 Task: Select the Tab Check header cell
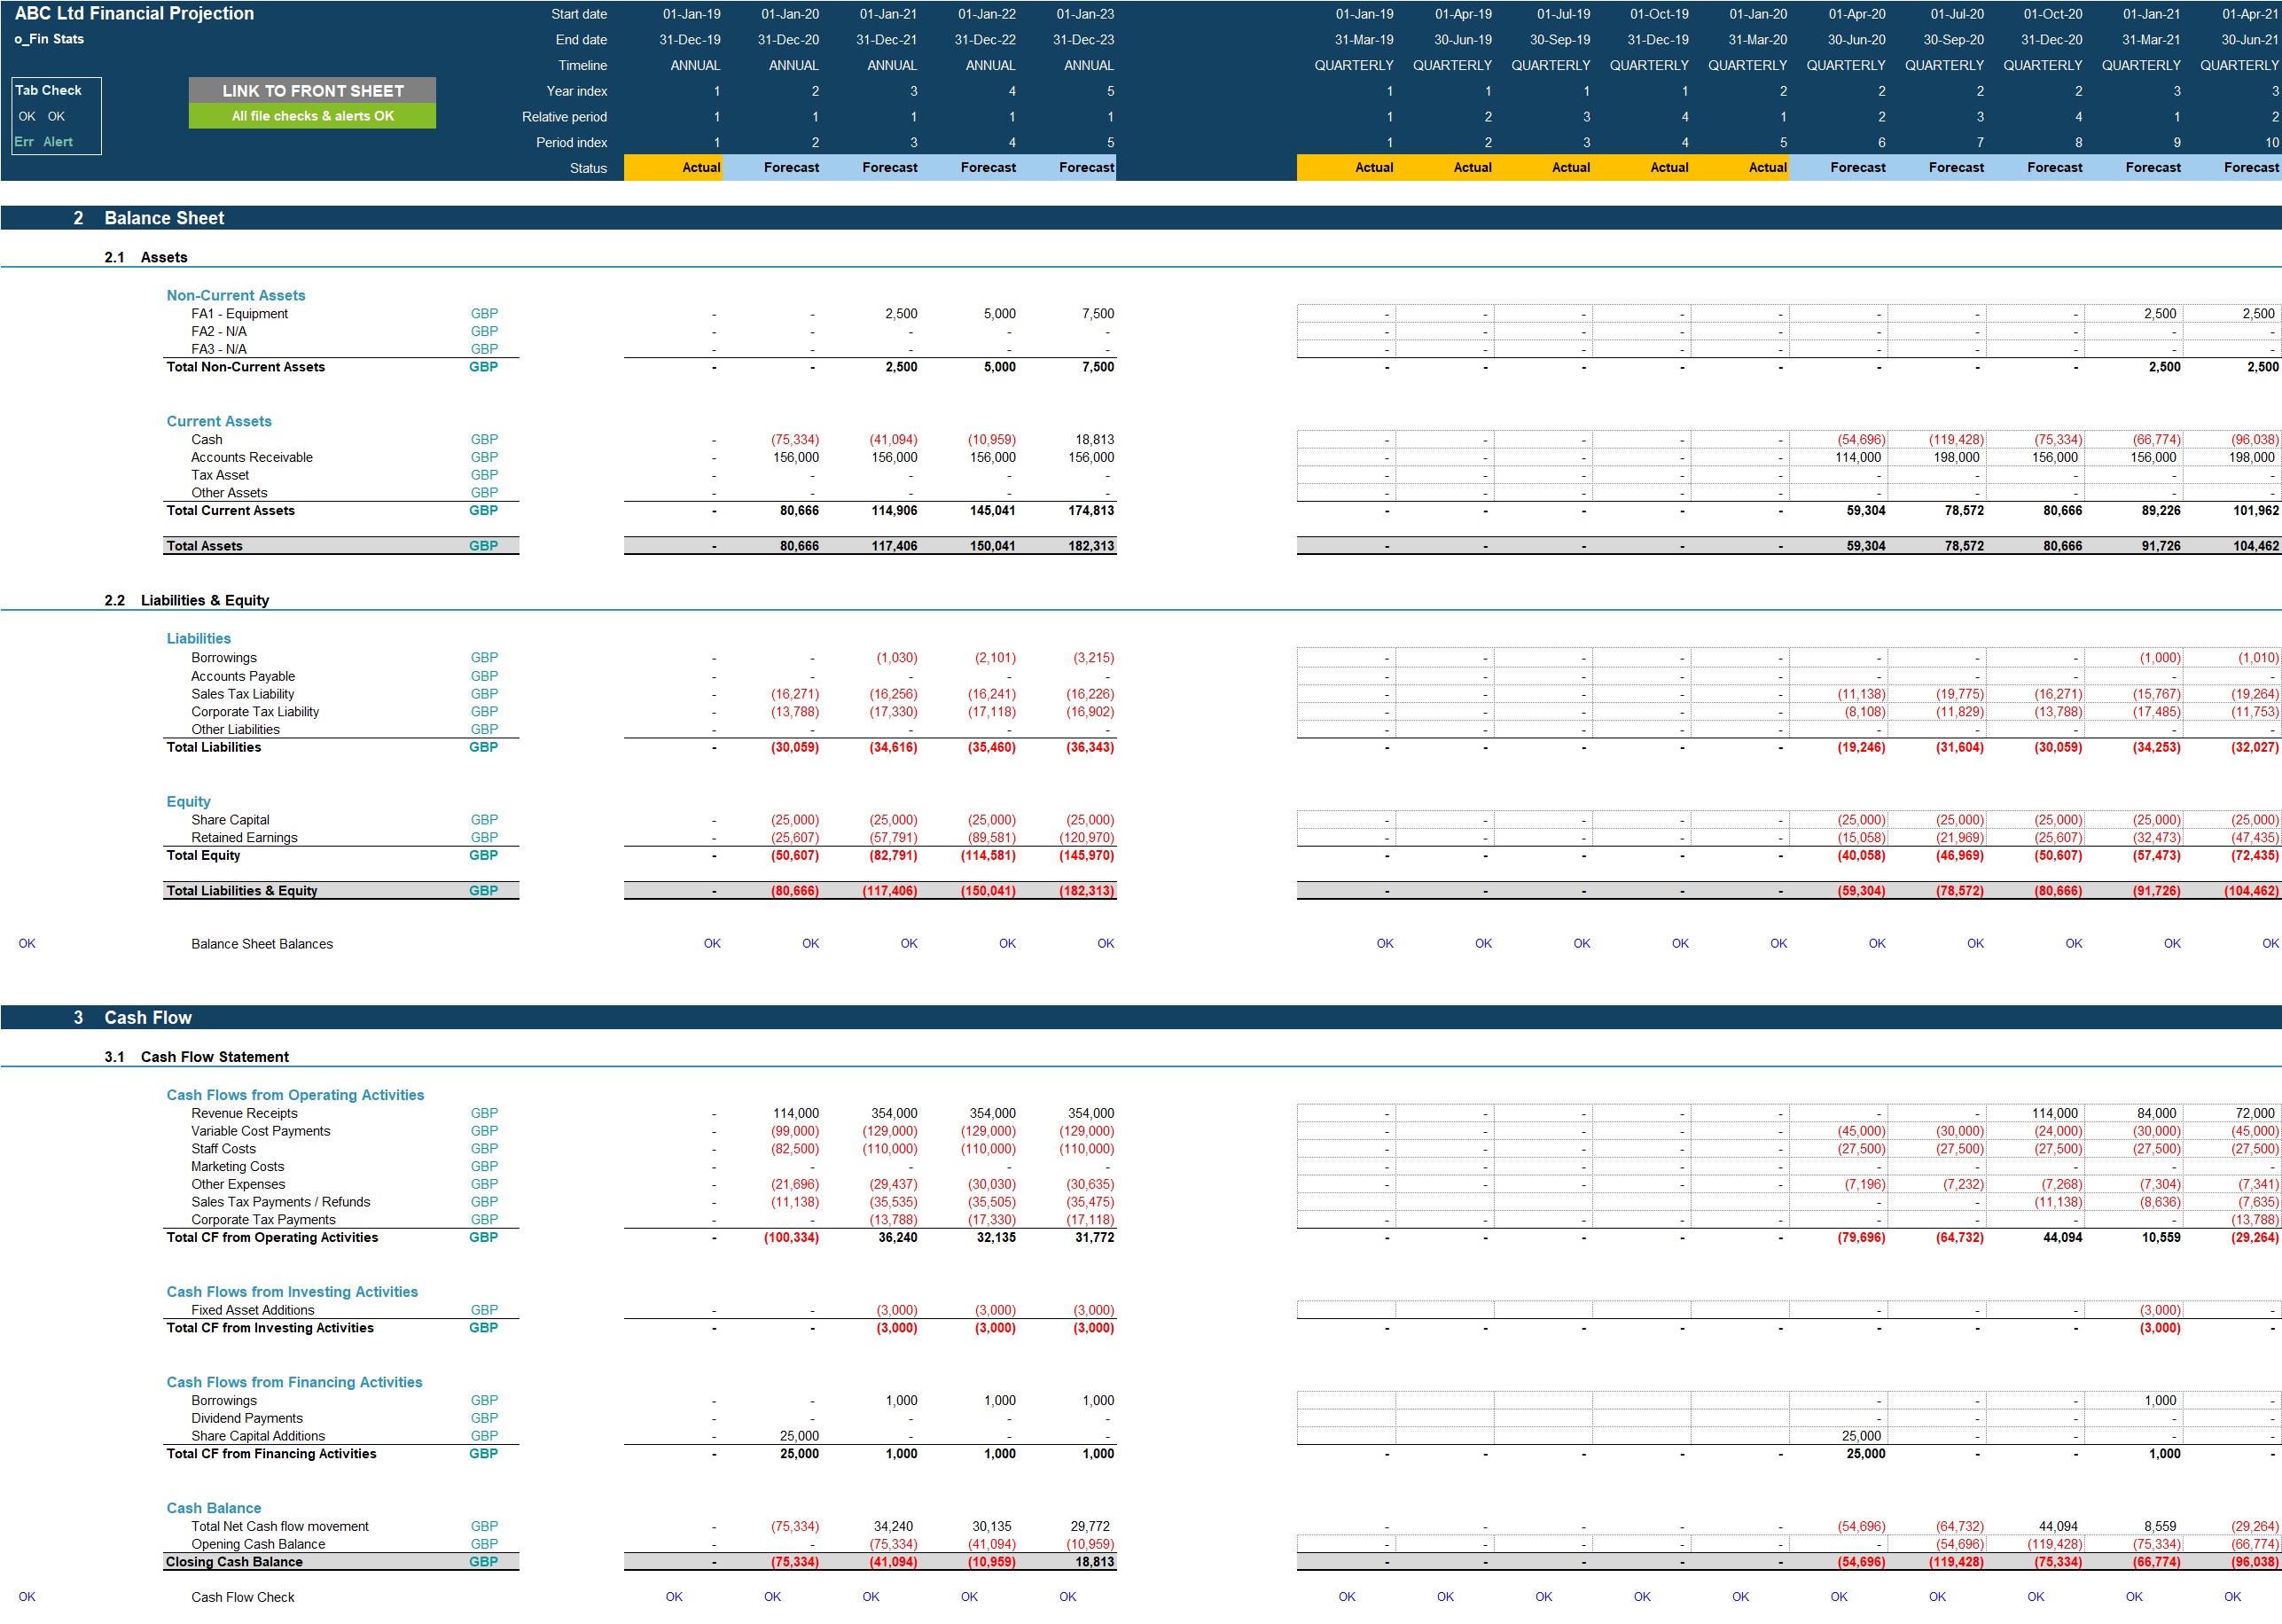(x=48, y=90)
